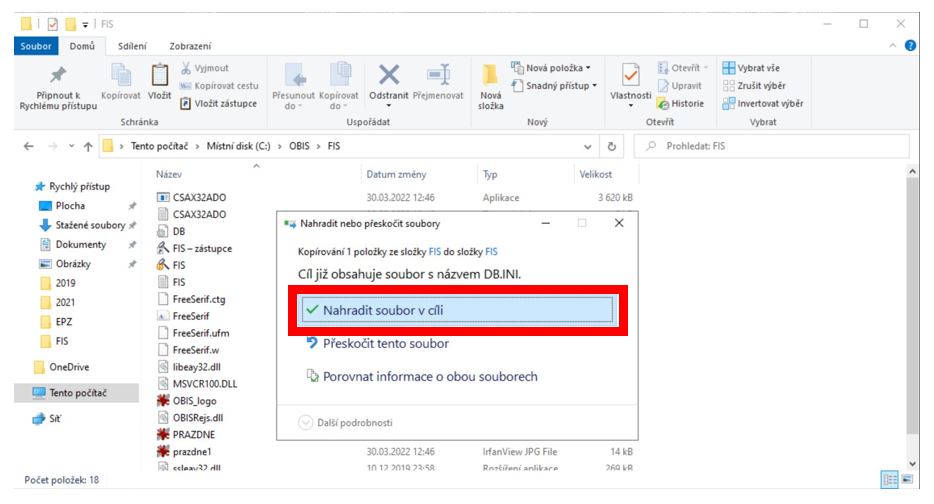Switch to the Zobrazení ribbon tab

pyautogui.click(x=190, y=46)
